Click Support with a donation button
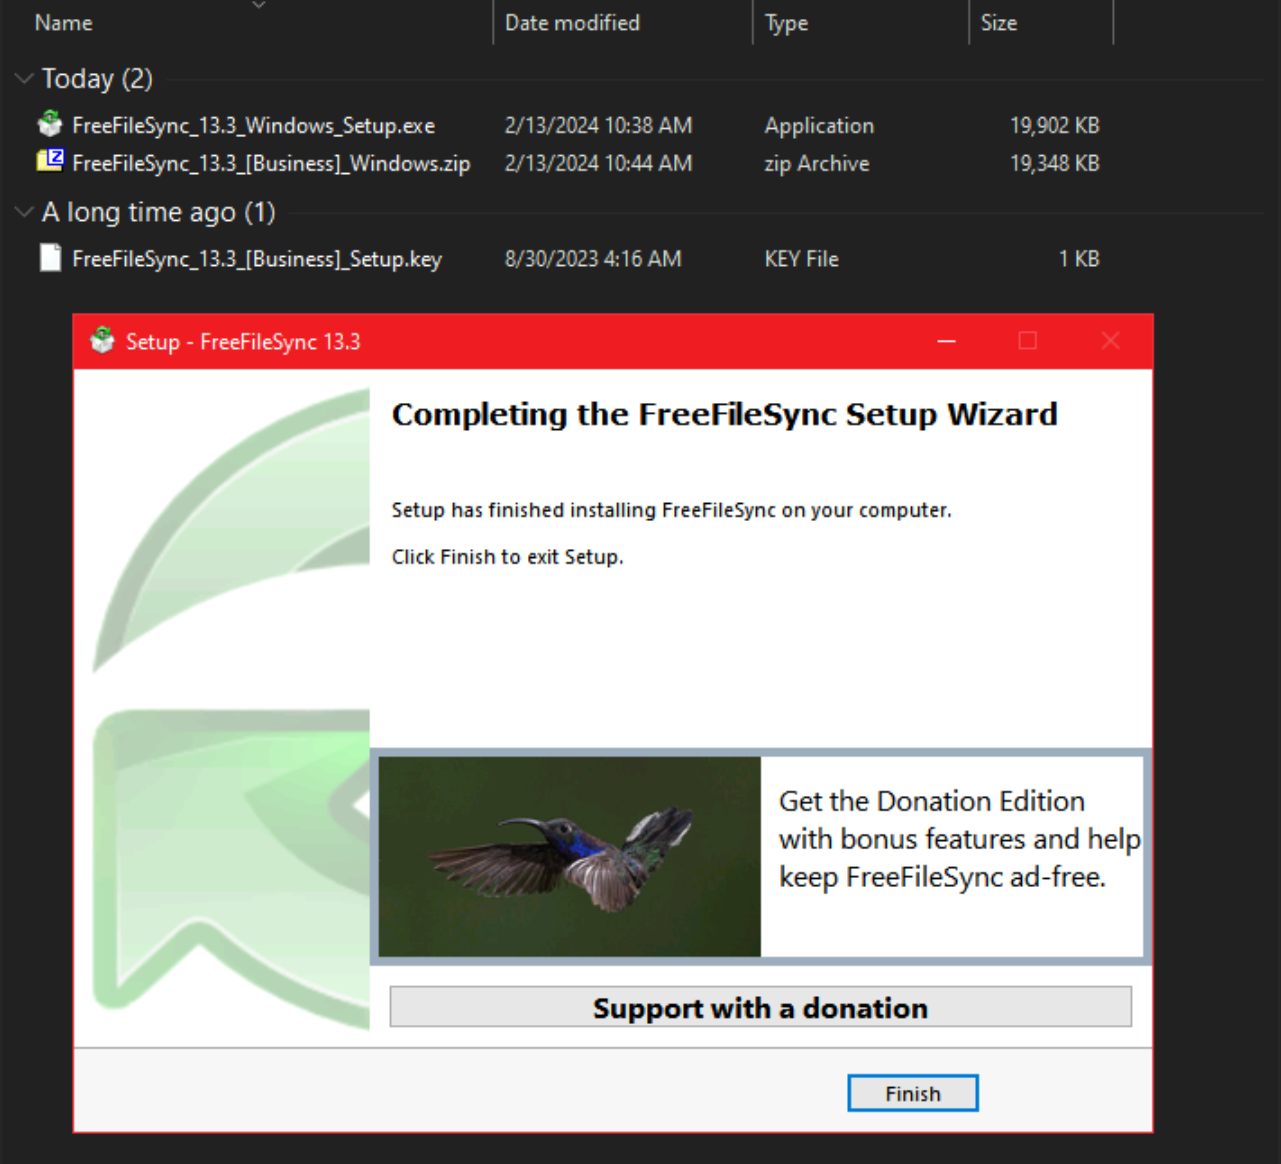This screenshot has height=1164, width=1281. coord(761,1007)
